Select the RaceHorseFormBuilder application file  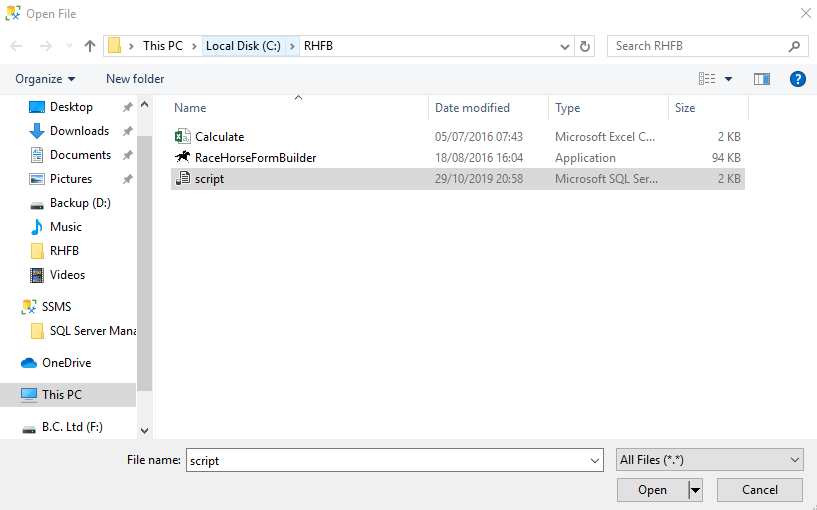[x=255, y=158]
